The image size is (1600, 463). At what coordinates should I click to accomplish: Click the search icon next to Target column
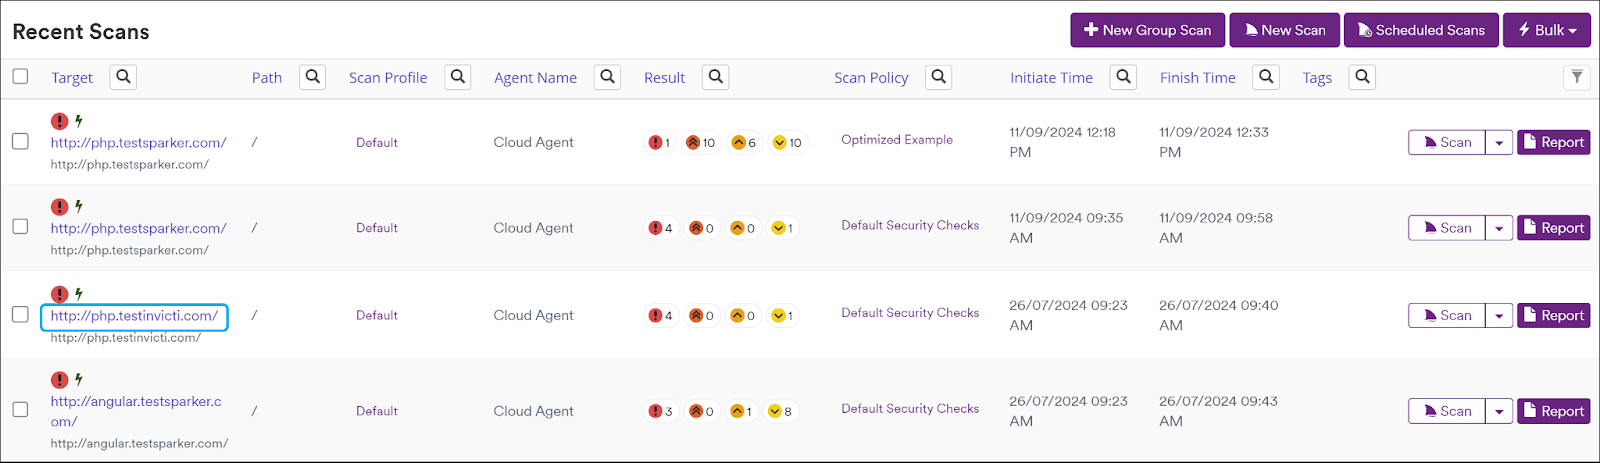pos(123,77)
